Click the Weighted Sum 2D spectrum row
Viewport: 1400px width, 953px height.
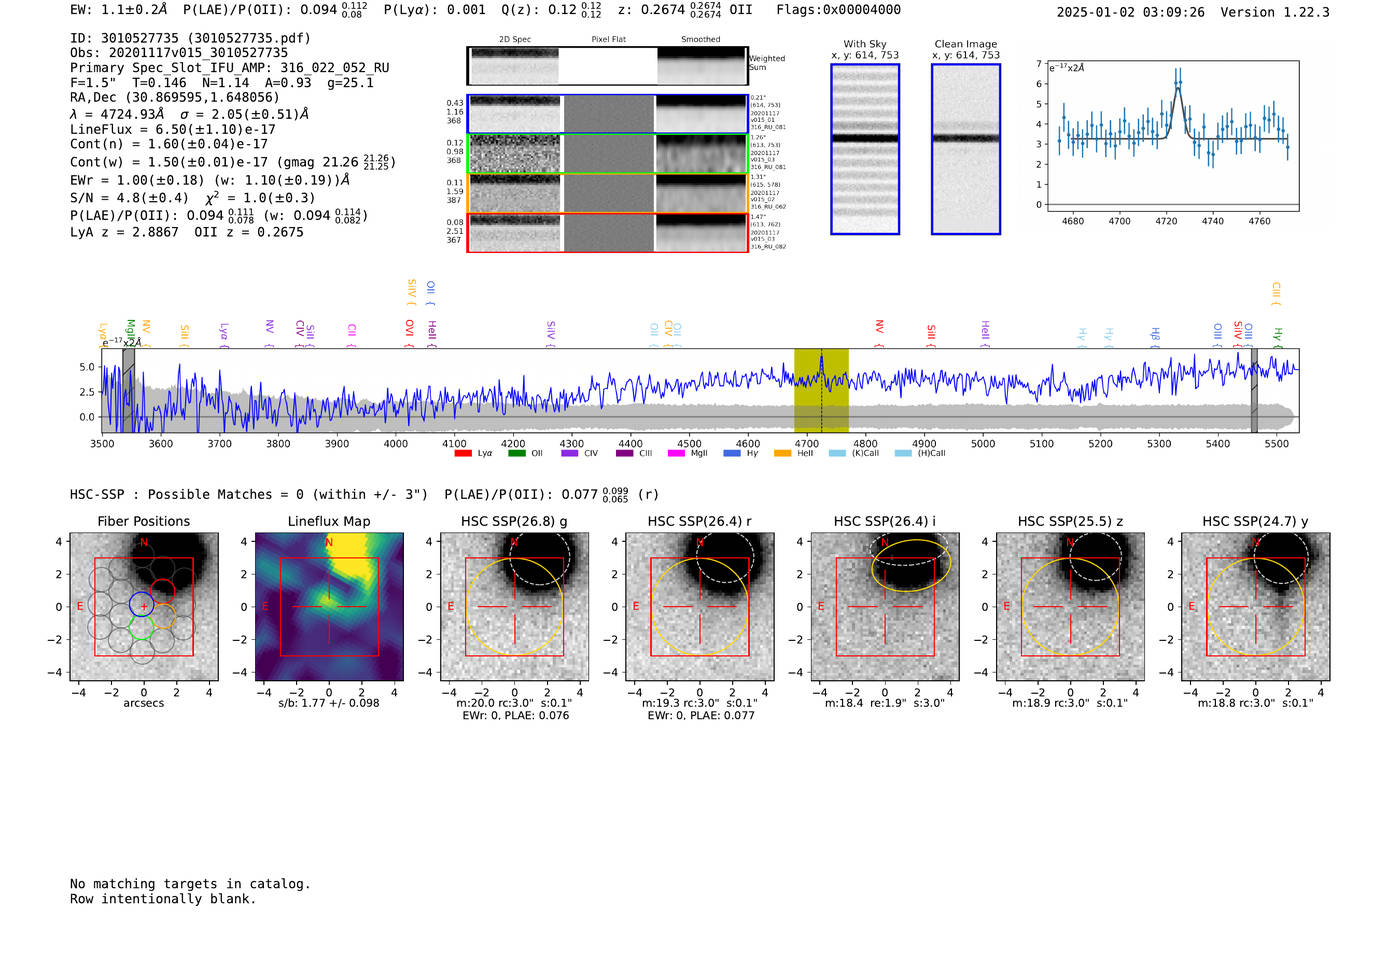point(608,66)
